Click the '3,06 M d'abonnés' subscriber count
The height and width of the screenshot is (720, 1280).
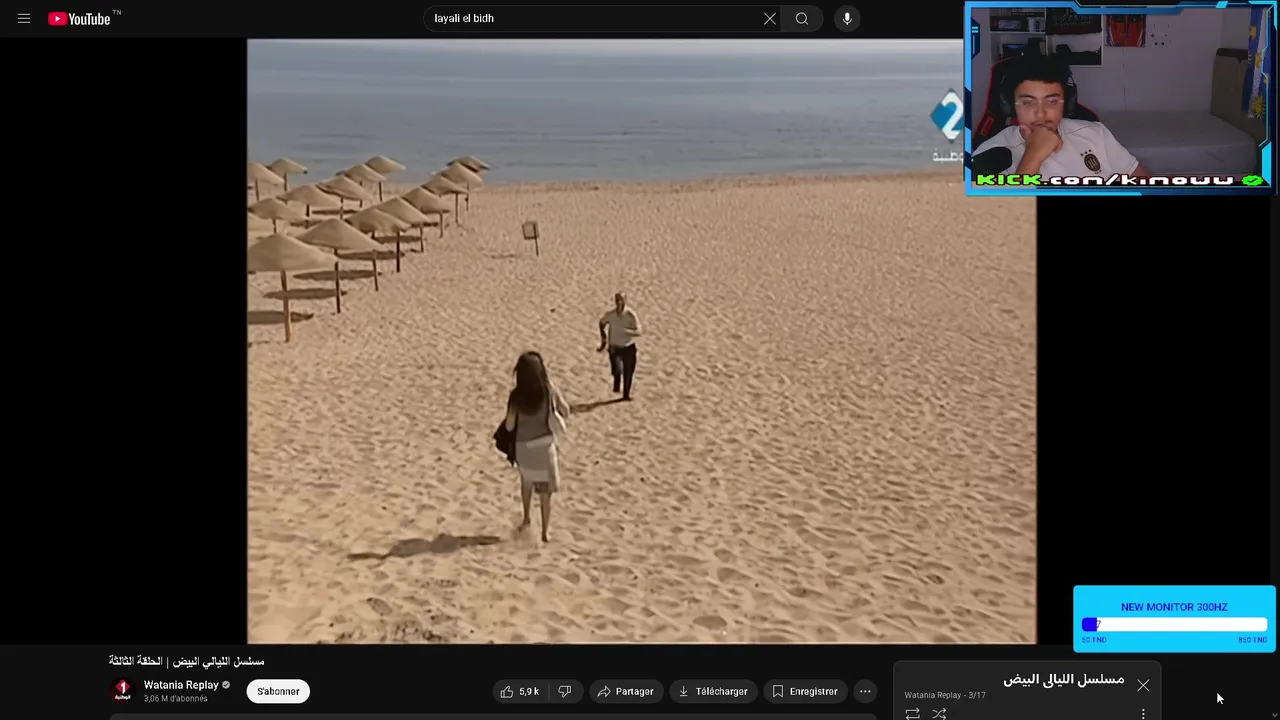point(176,699)
